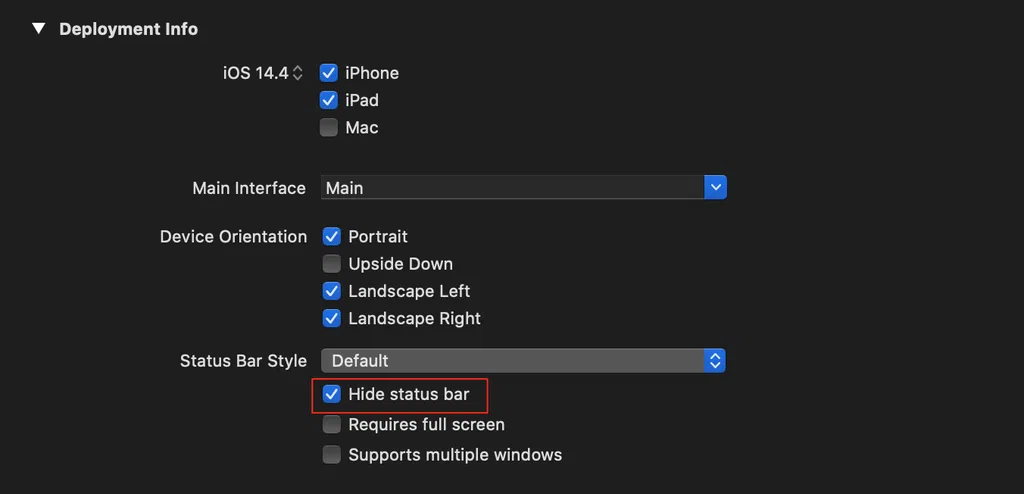Enable Requires full screen checkbox

(332, 425)
